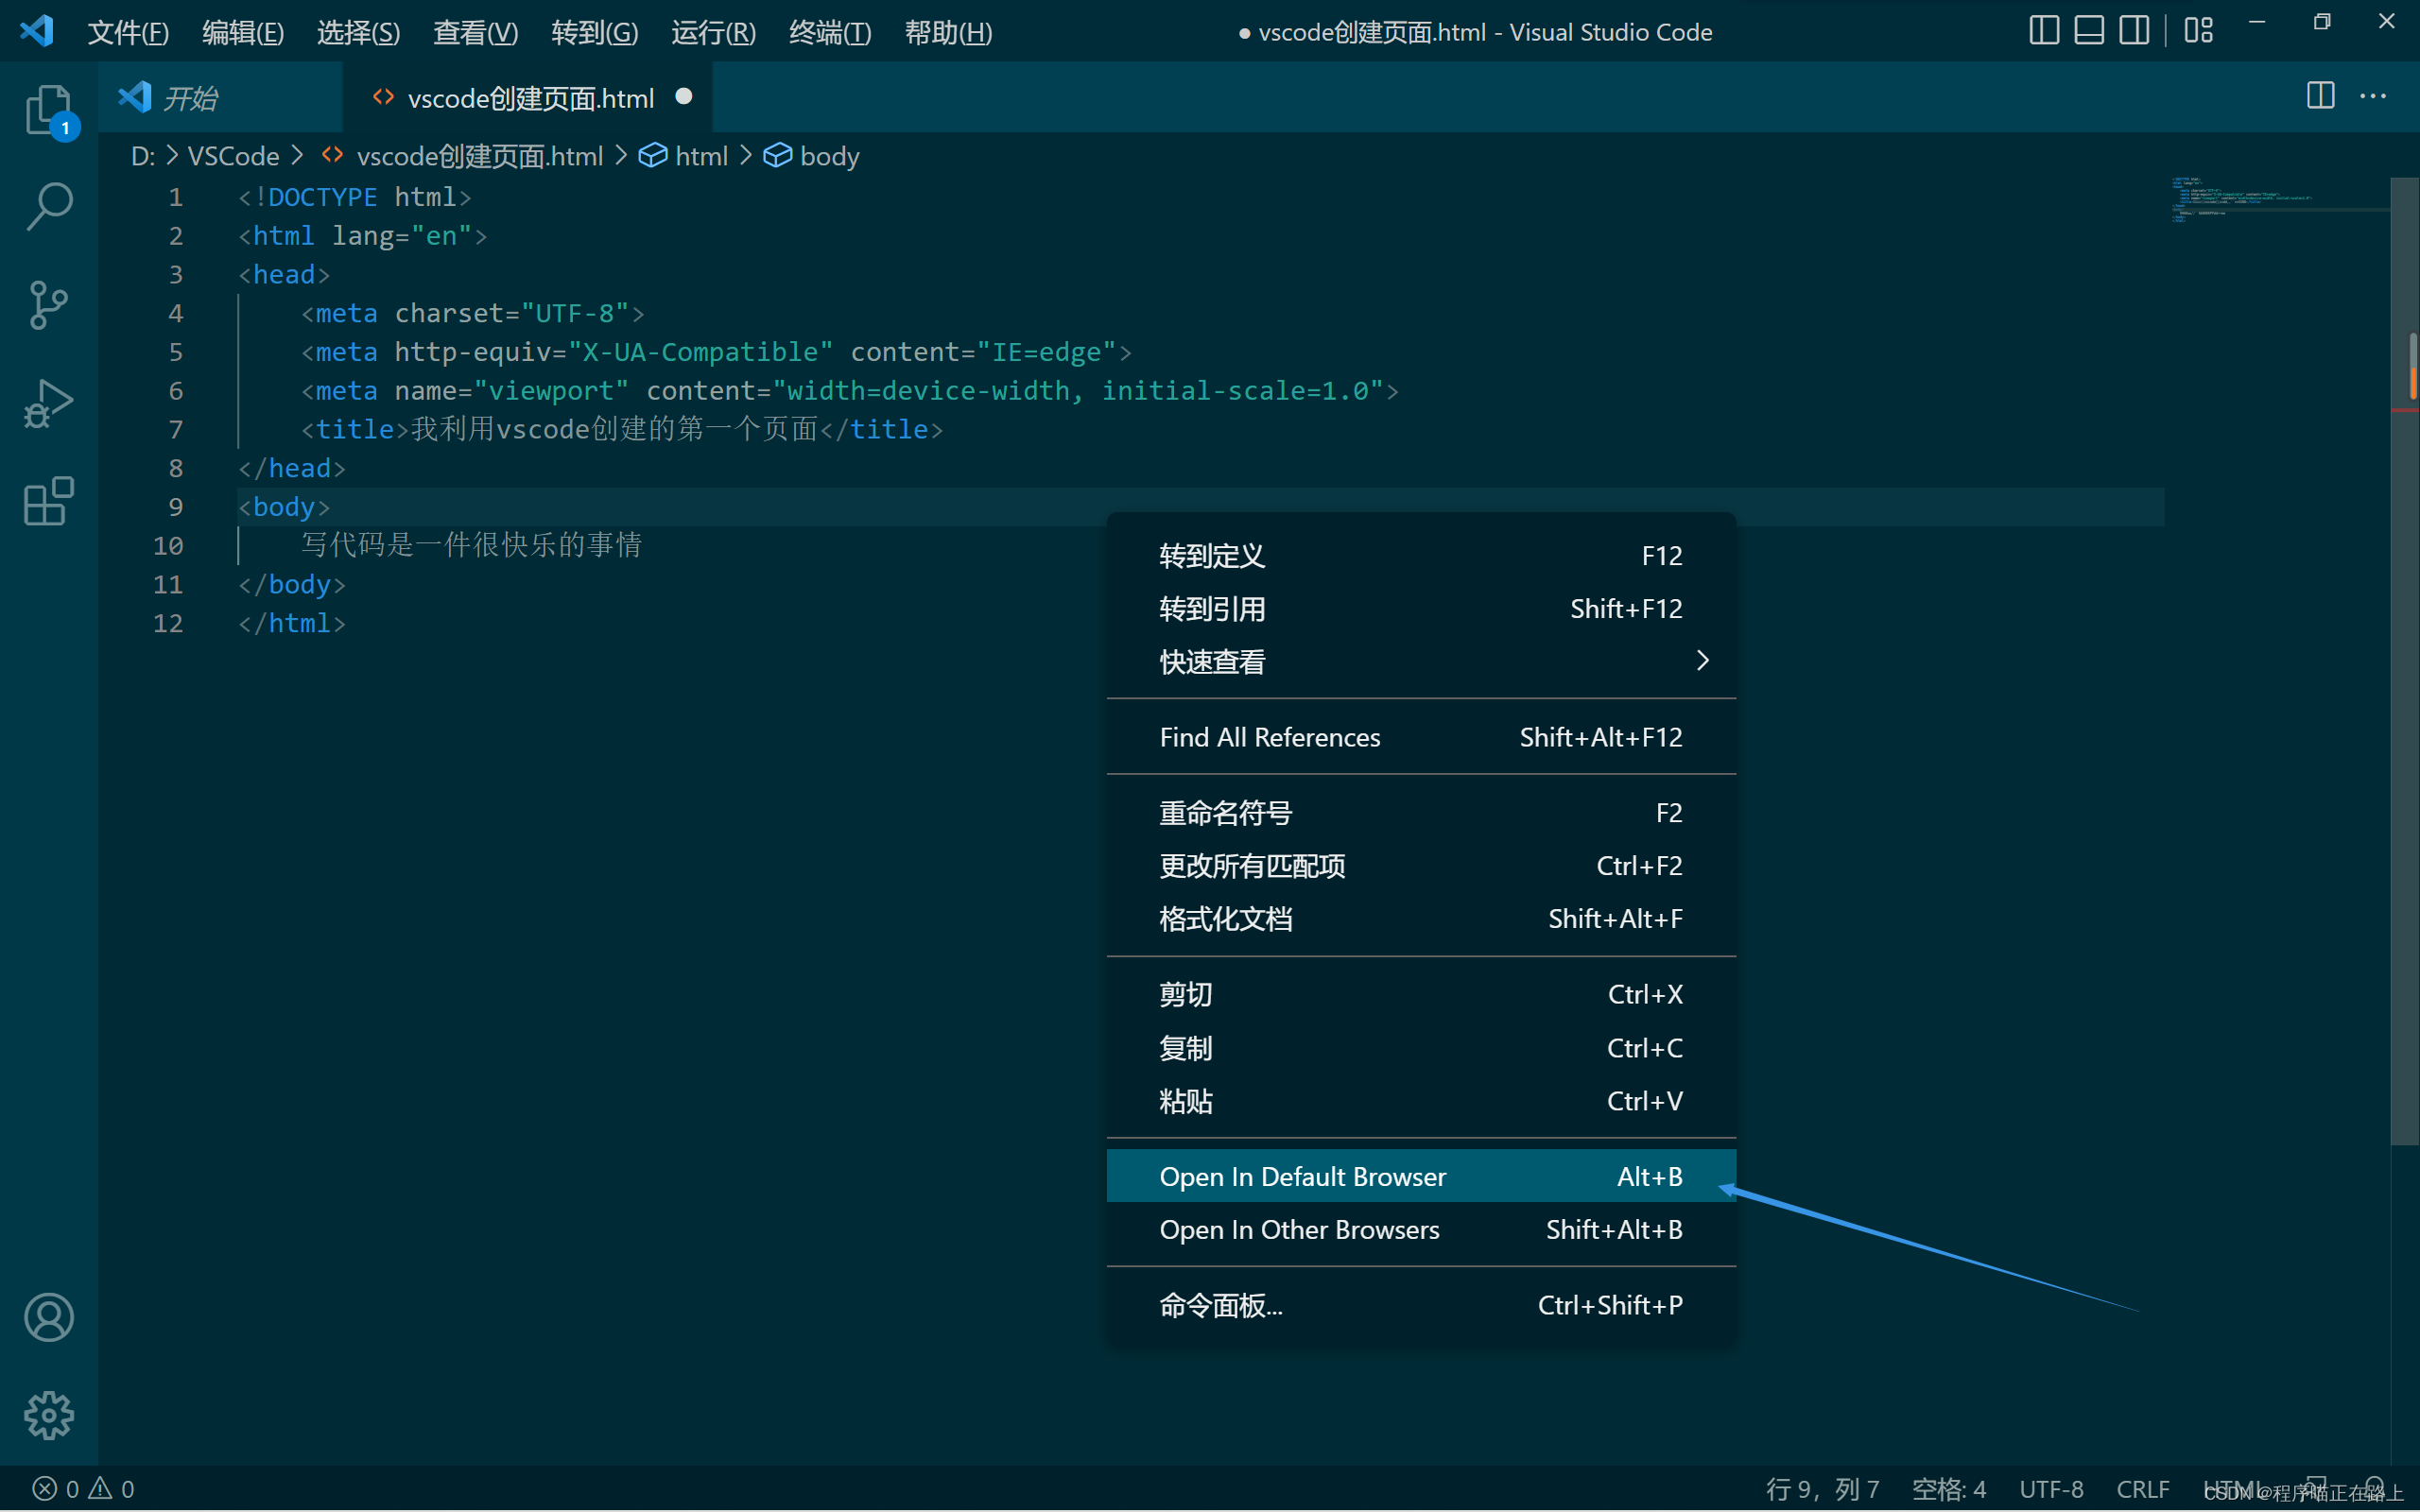This screenshot has height=1512, width=2420.
Task: Open the Accounts icon in activity bar
Action: (48, 1317)
